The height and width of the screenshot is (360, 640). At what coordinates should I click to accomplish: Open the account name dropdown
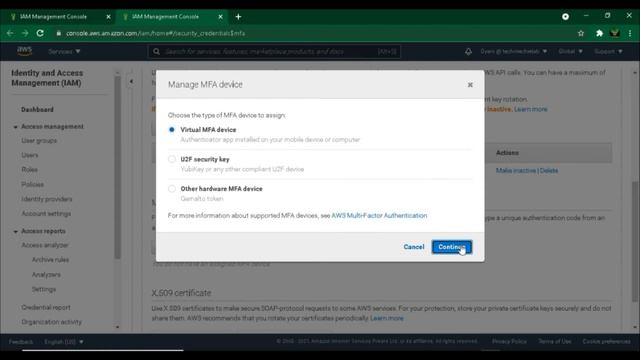click(x=513, y=51)
